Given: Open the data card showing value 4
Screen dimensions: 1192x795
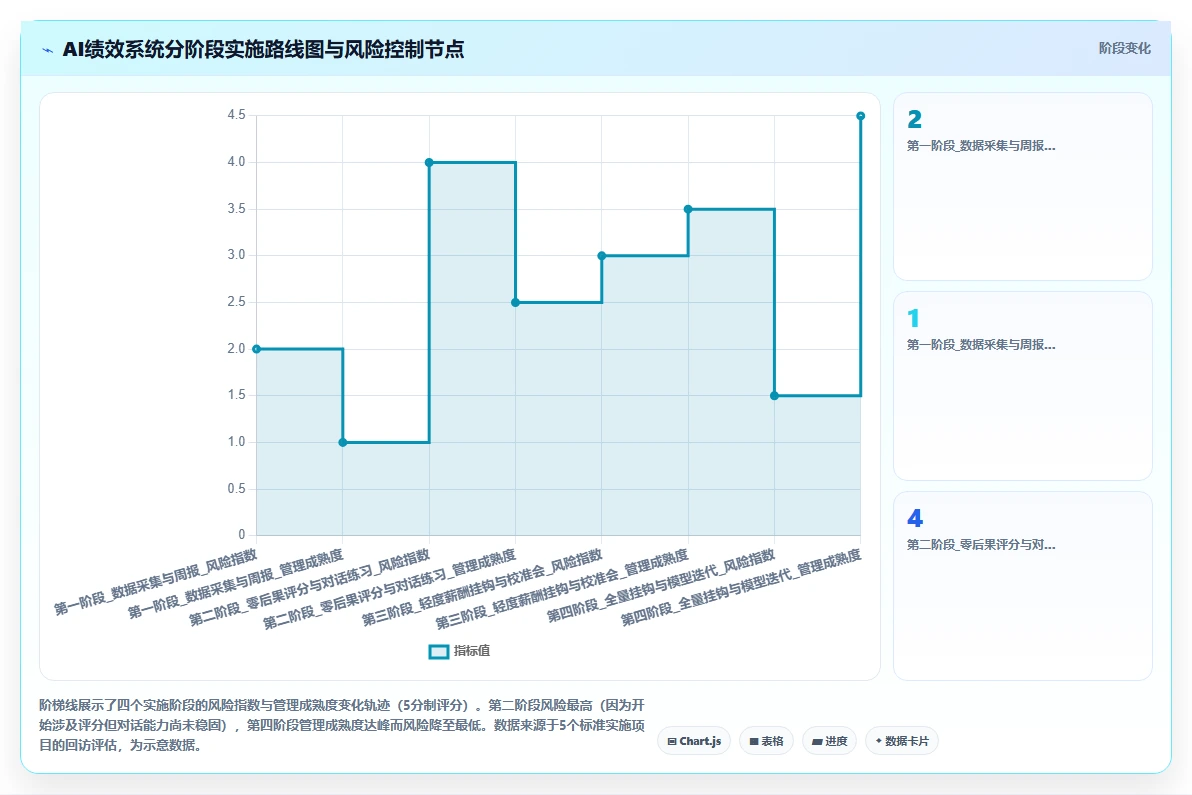Looking at the screenshot, I should (1022, 586).
